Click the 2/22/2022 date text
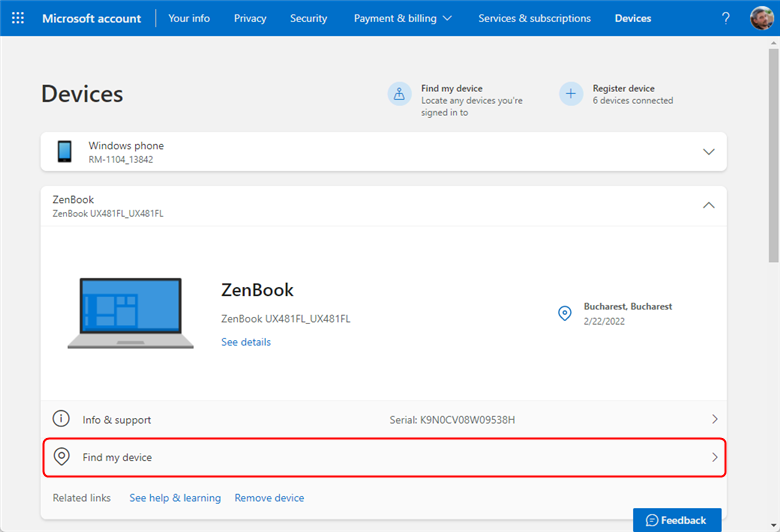This screenshot has width=780, height=532. [x=604, y=321]
